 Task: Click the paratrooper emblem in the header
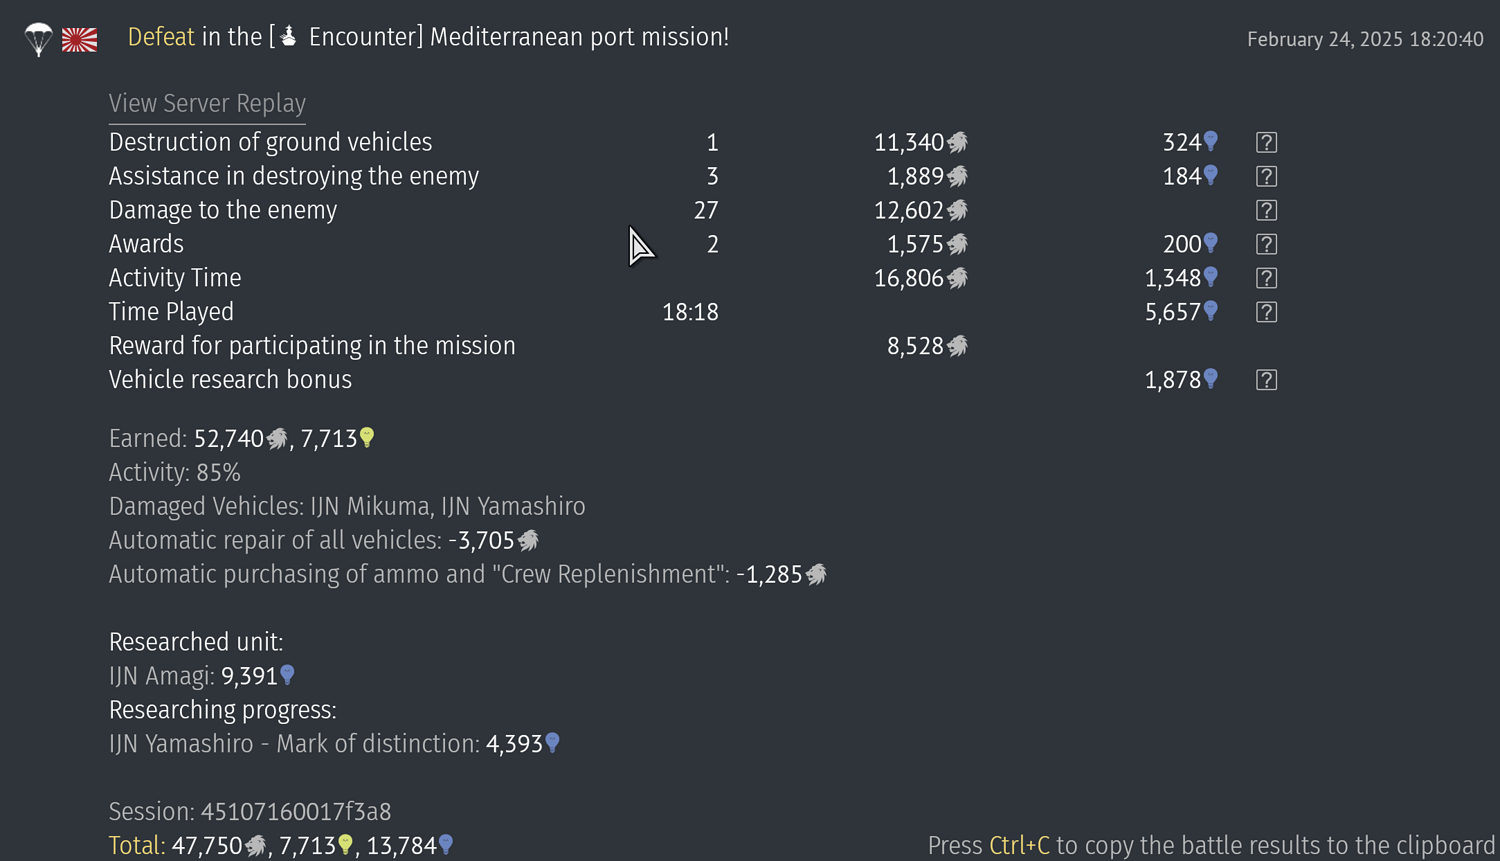37,40
